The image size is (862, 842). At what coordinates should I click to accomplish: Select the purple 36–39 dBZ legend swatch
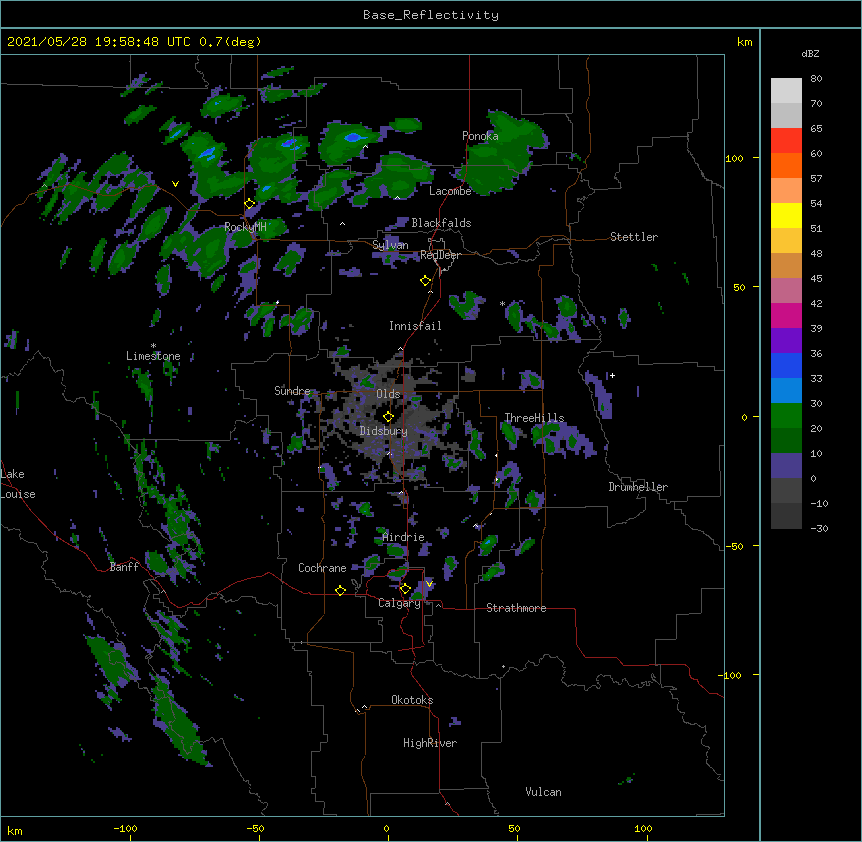[786, 341]
